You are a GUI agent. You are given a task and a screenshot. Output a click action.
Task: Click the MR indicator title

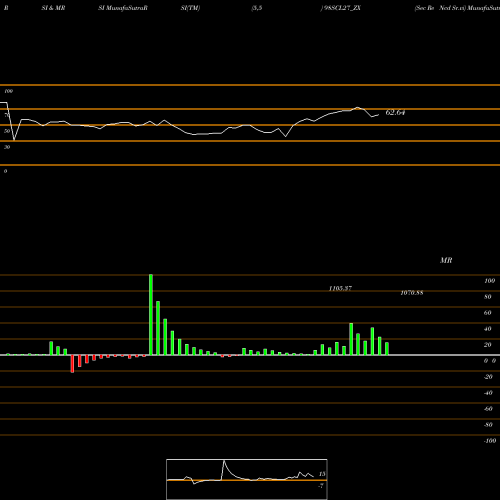[446, 260]
